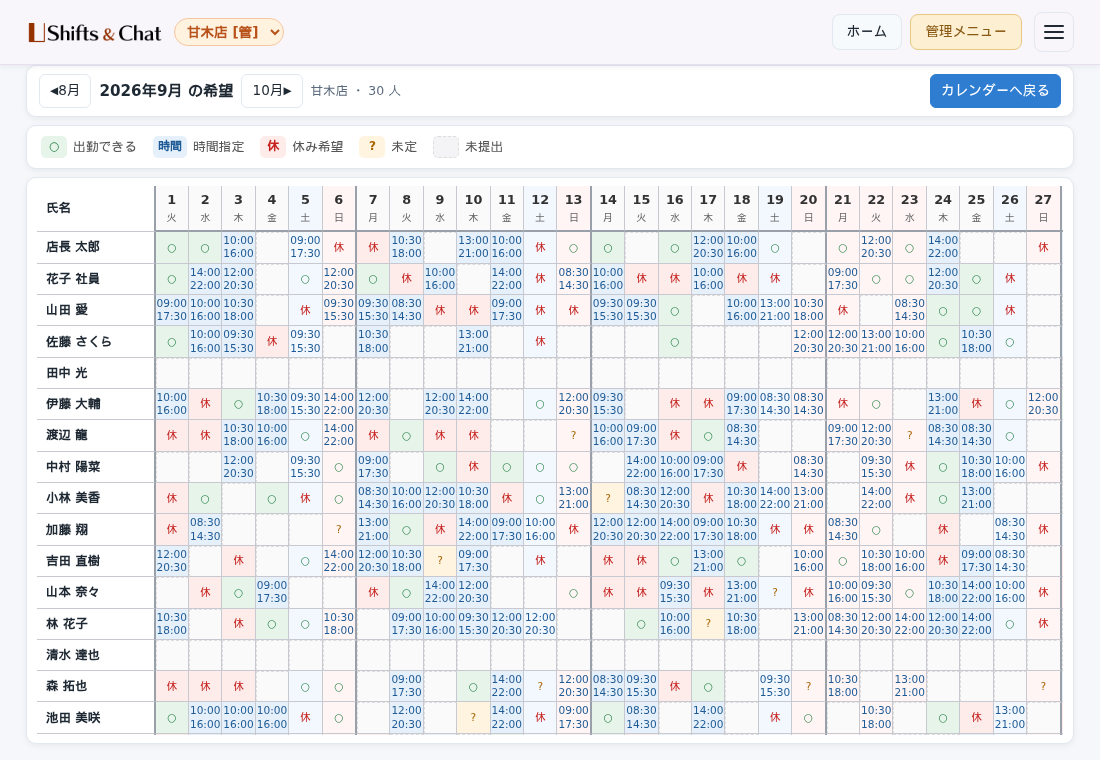Click 加藤 翔's ? on day 6
The height and width of the screenshot is (760, 1100).
coord(339,530)
